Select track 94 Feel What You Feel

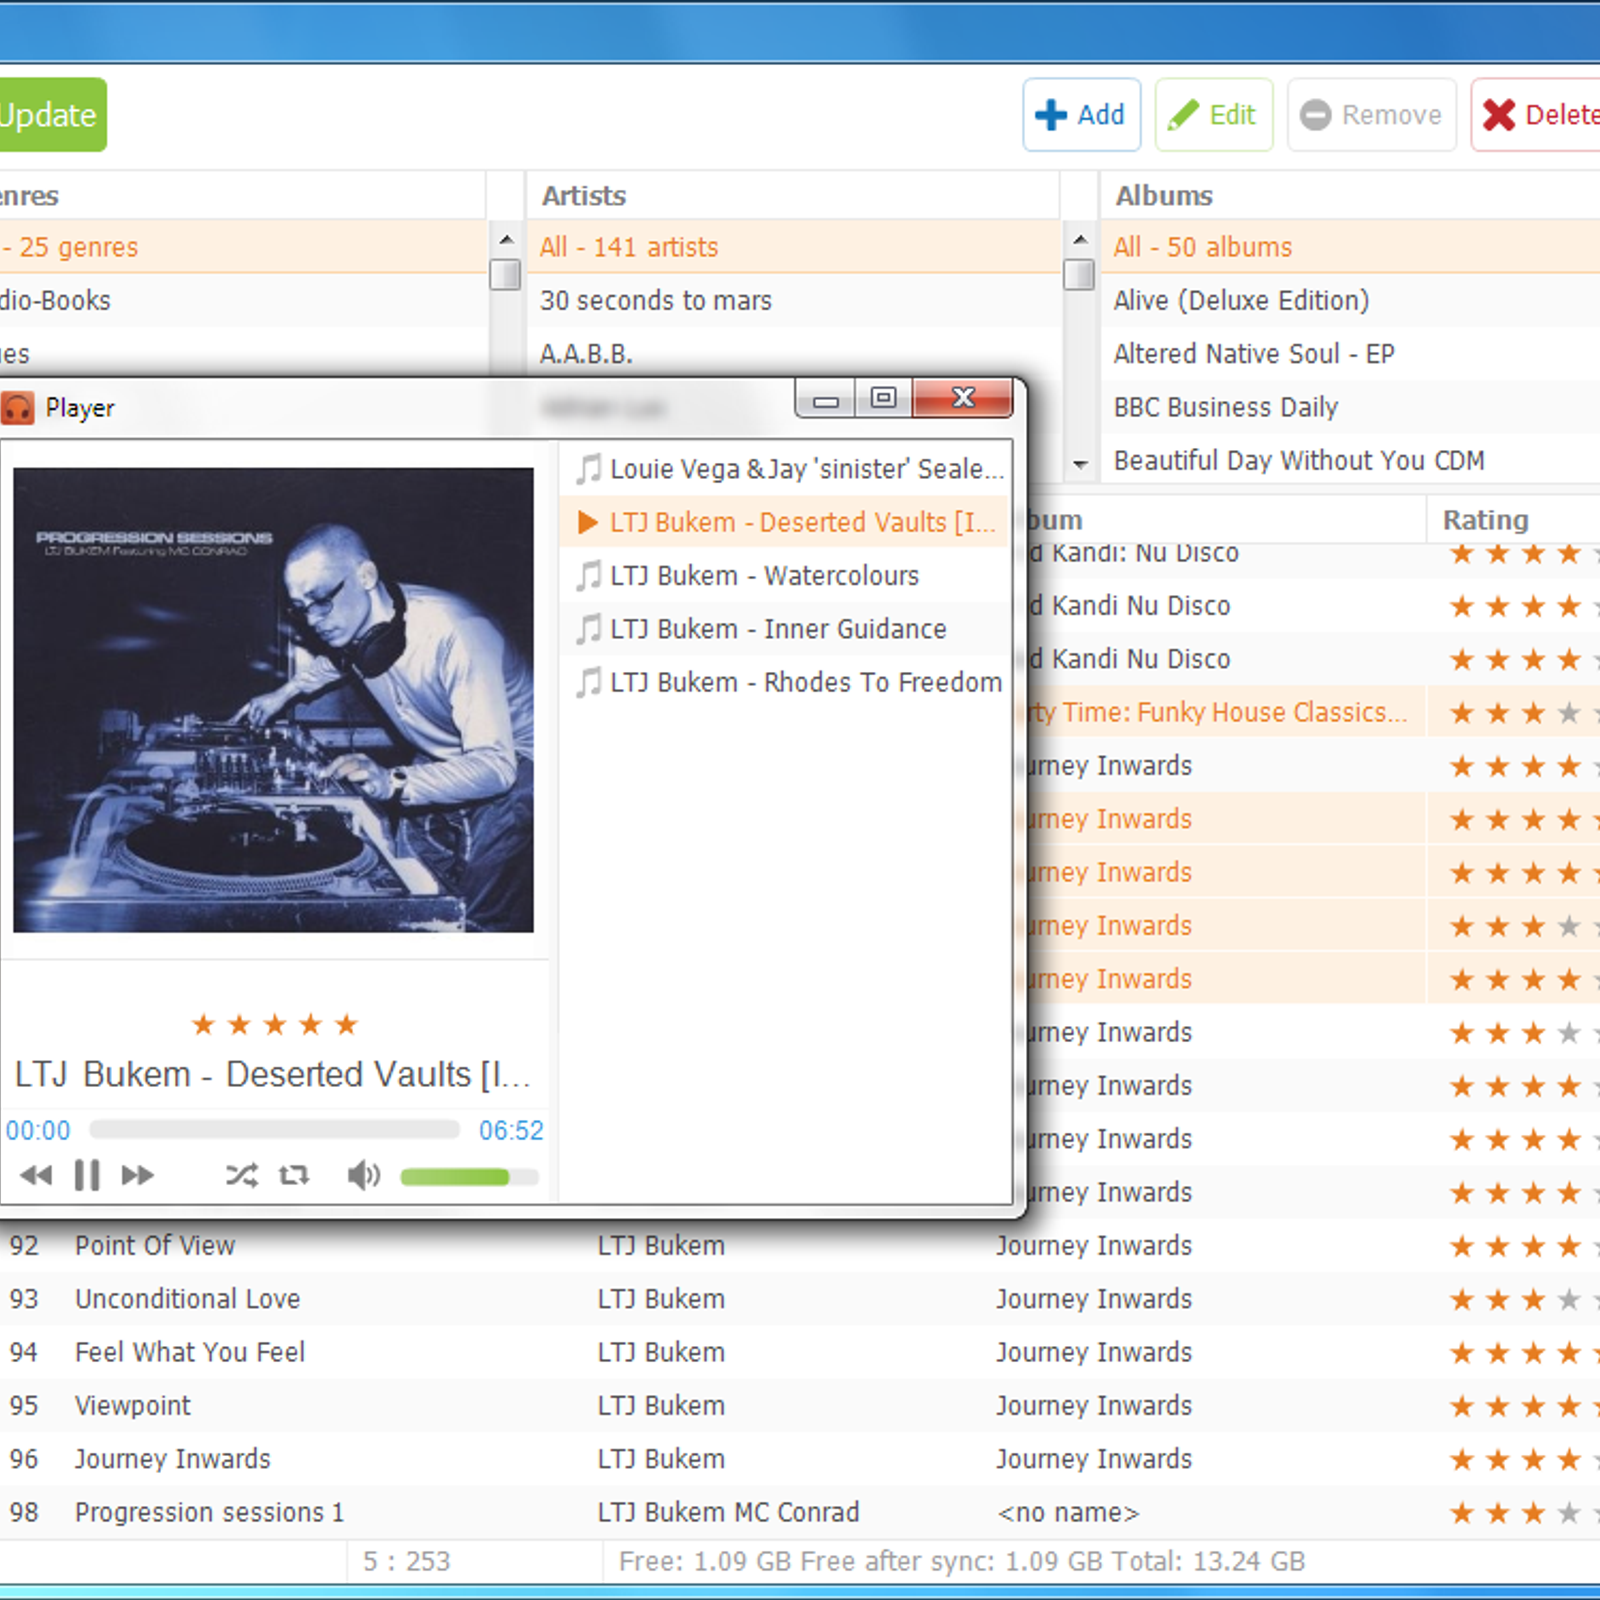coord(800,1352)
